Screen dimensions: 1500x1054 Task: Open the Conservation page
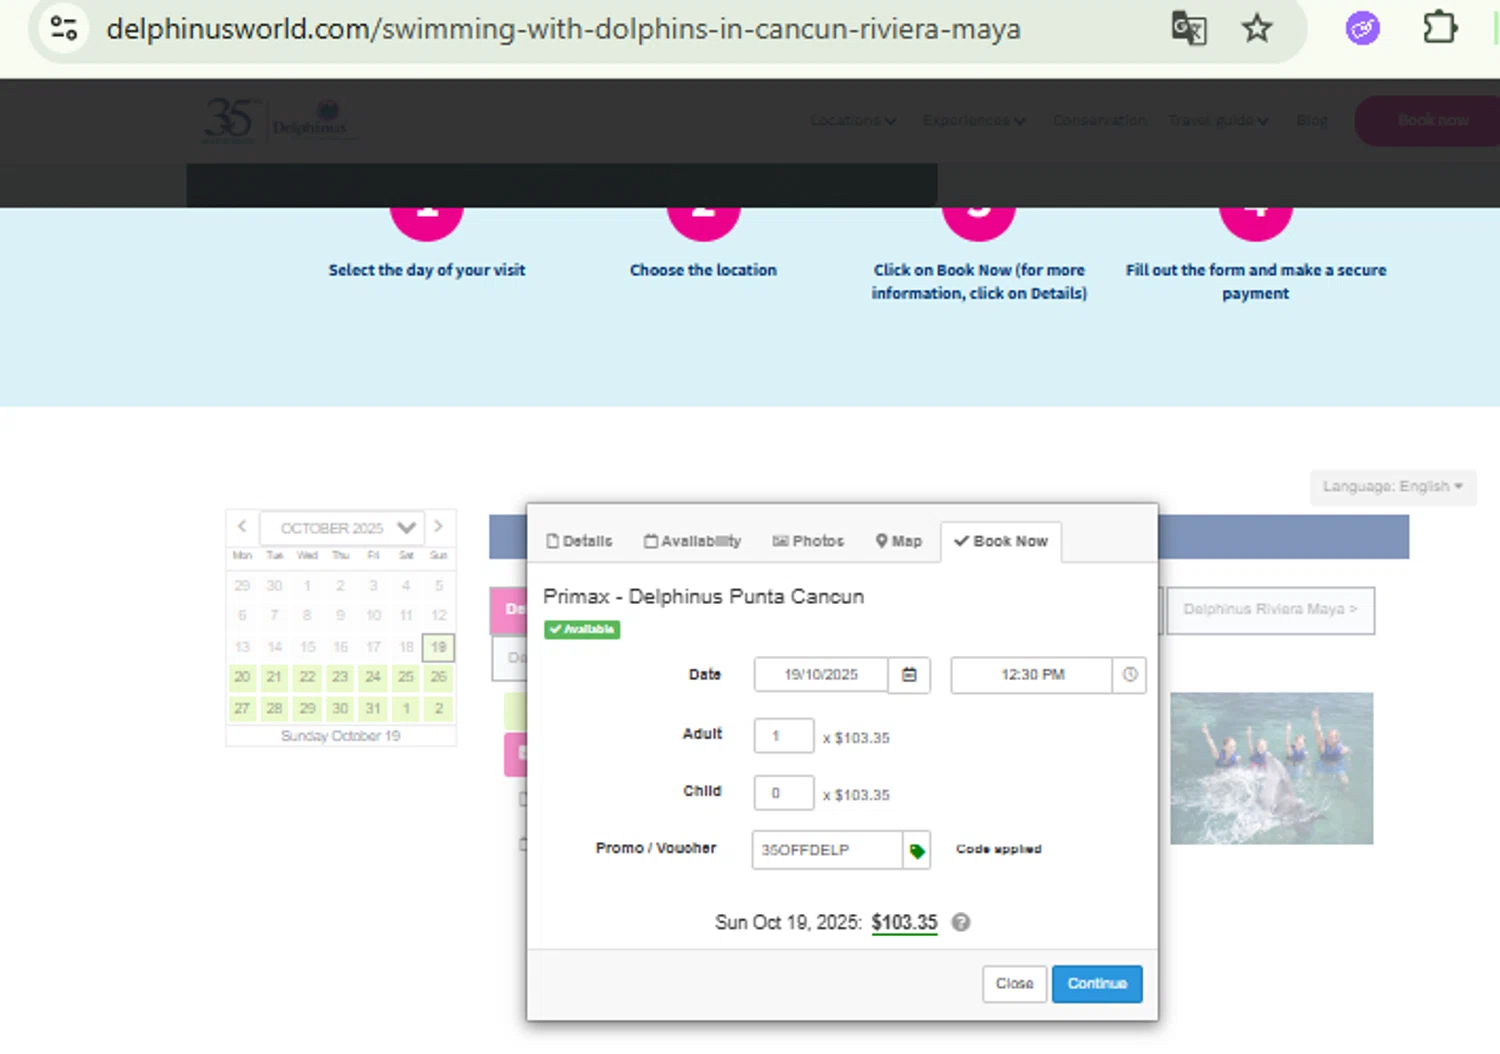[x=1099, y=120]
